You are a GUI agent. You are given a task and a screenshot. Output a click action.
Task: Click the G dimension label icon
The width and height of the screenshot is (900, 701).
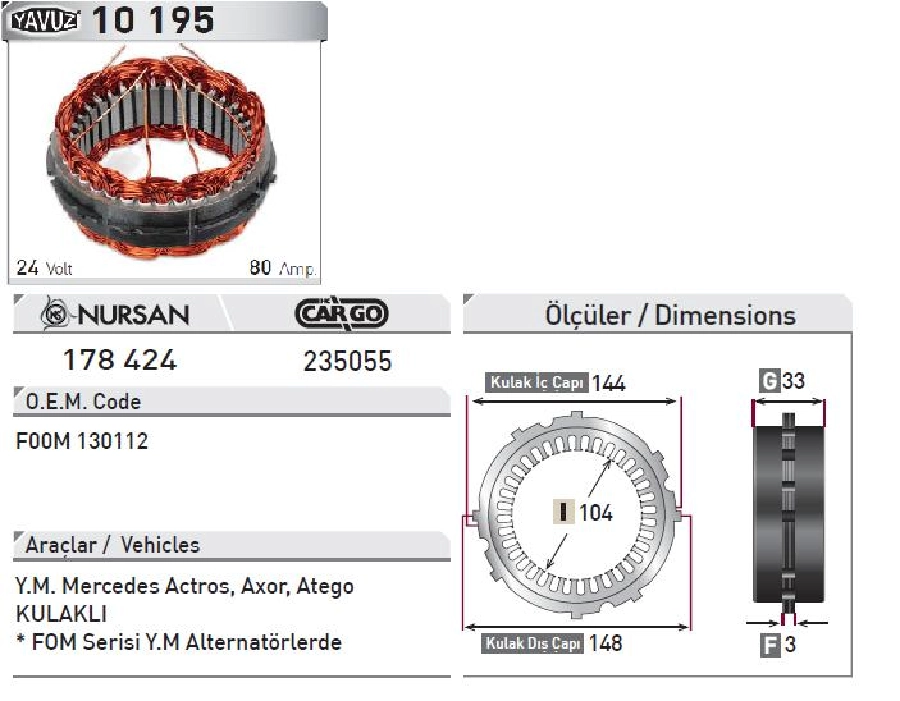769,380
